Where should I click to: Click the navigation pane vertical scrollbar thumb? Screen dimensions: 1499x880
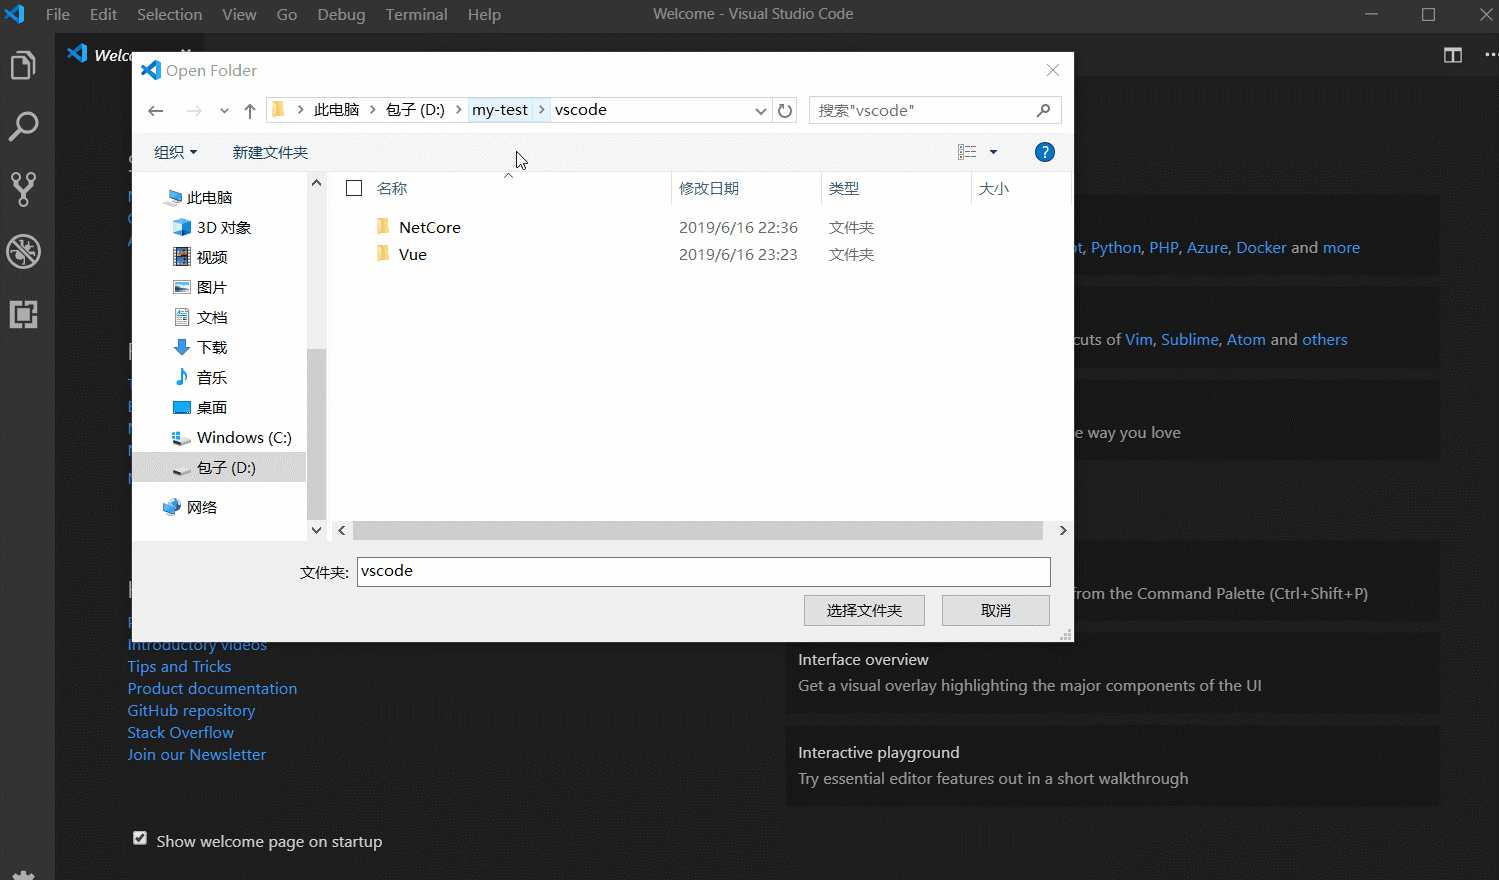point(316,432)
